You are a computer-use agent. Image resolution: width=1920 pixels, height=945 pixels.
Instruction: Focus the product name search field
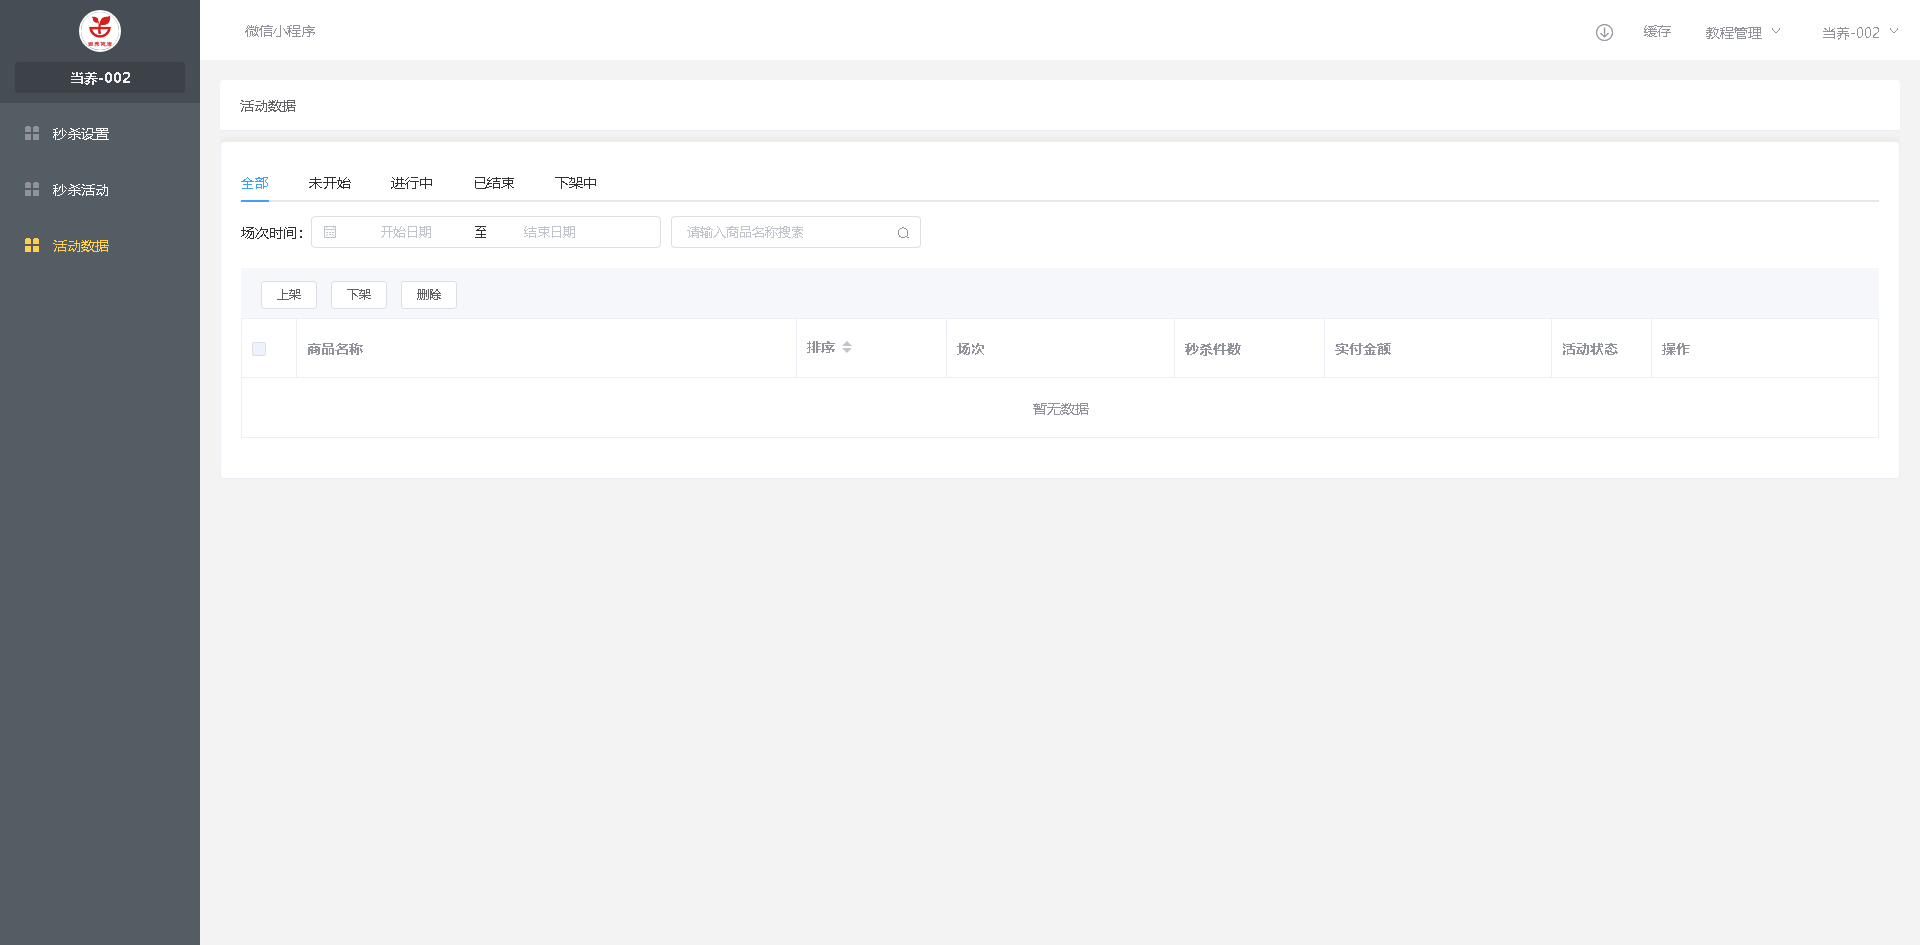pyautogui.click(x=785, y=232)
